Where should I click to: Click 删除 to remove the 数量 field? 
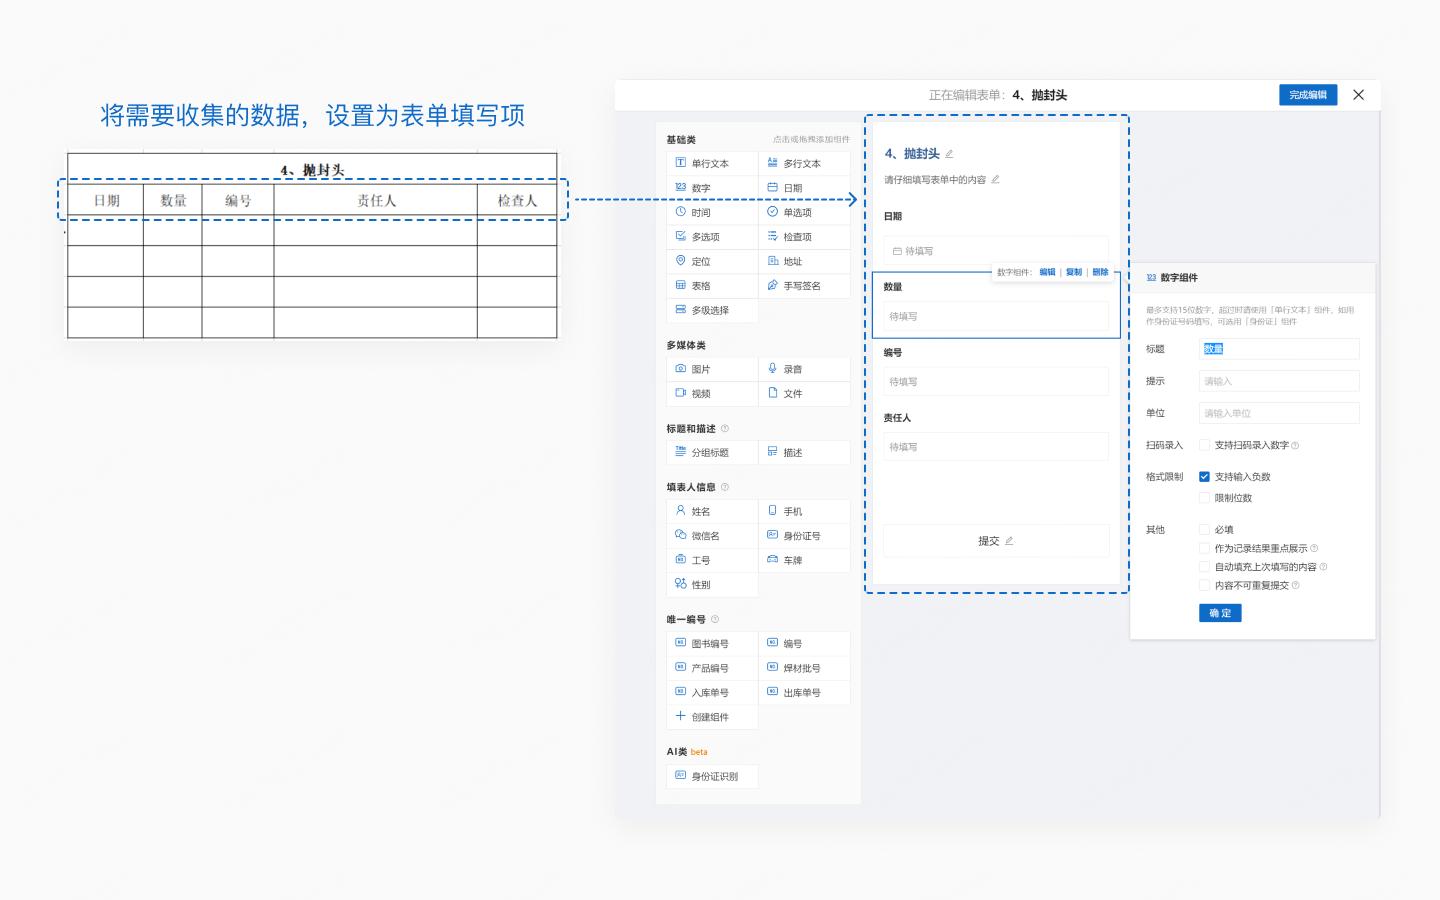(1100, 272)
